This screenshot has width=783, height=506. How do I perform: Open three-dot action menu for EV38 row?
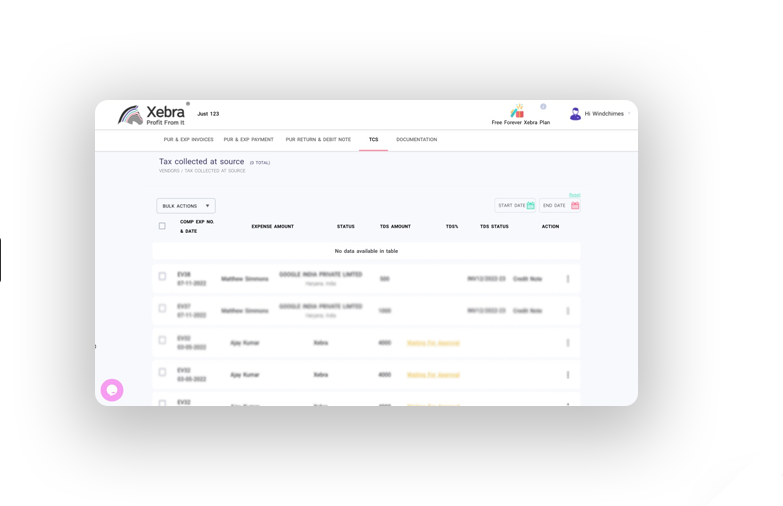click(x=568, y=279)
